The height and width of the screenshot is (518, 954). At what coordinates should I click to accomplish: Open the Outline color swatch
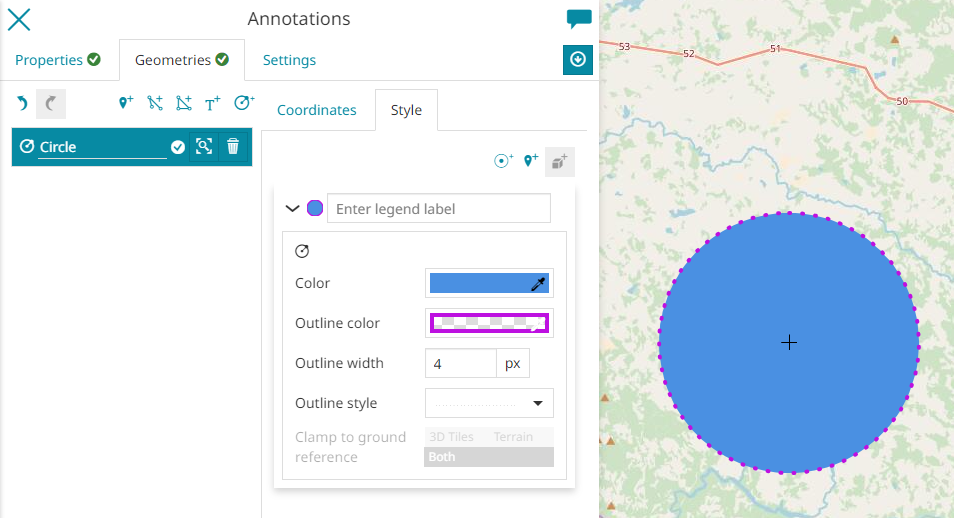click(489, 323)
